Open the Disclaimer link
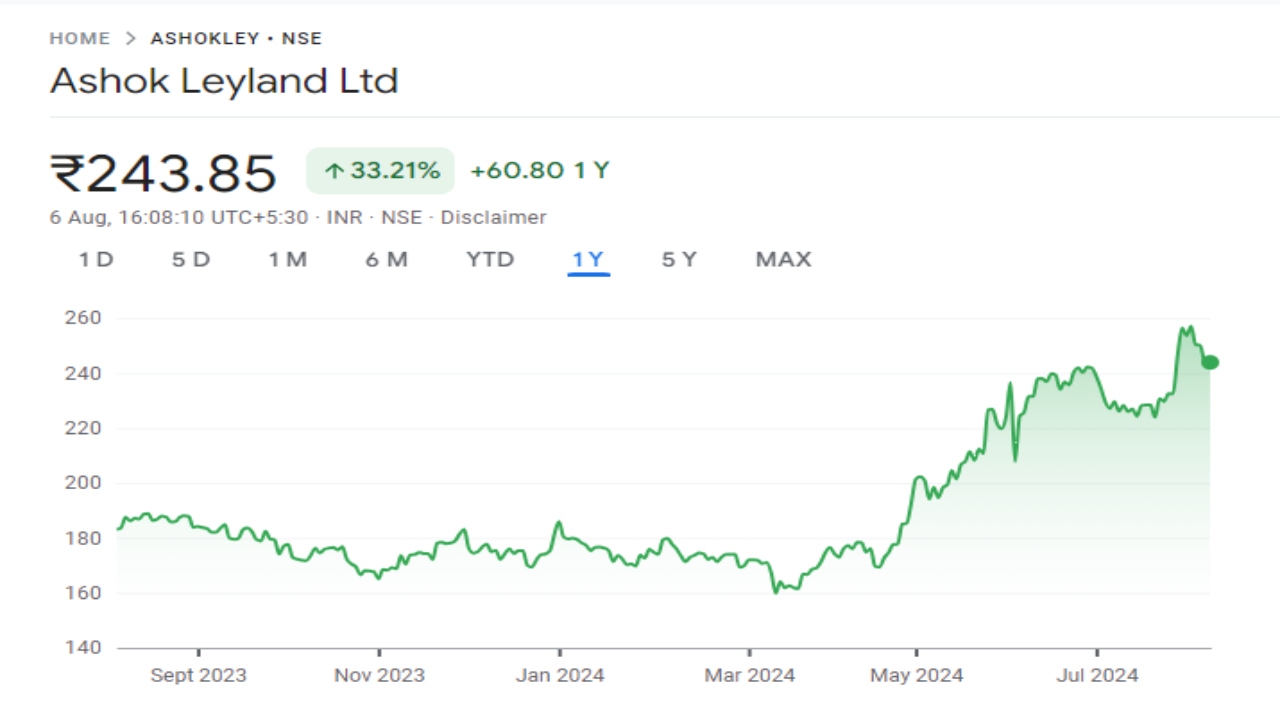 [494, 217]
